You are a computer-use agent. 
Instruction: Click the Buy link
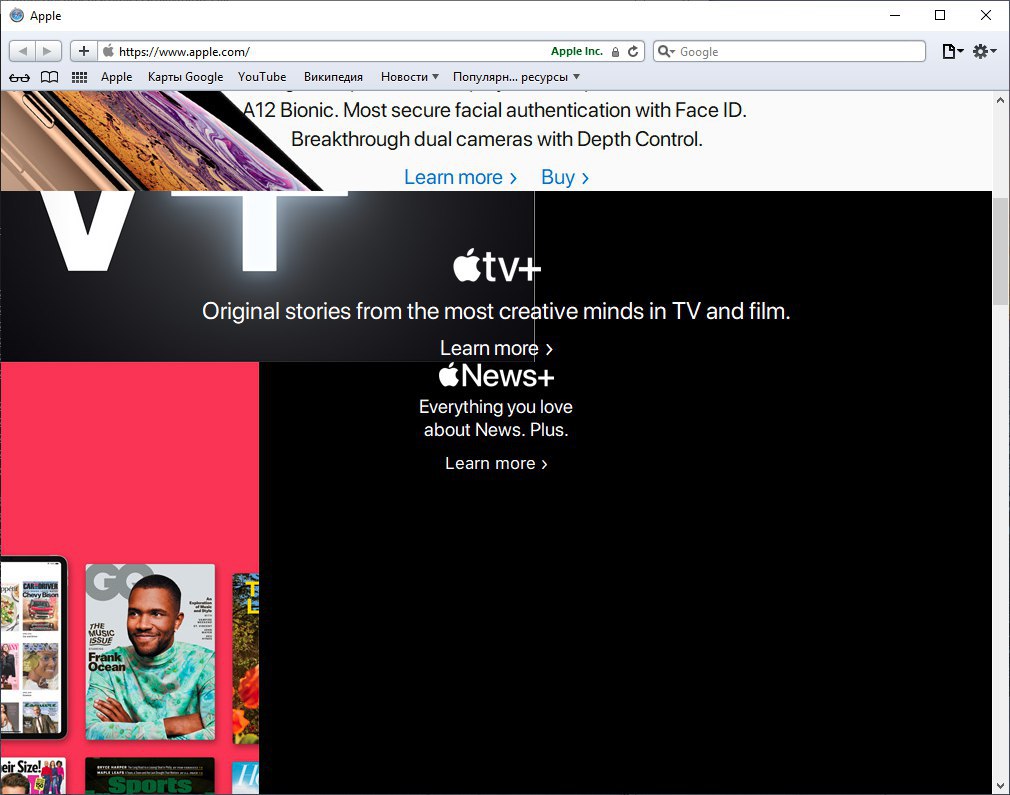(x=565, y=177)
